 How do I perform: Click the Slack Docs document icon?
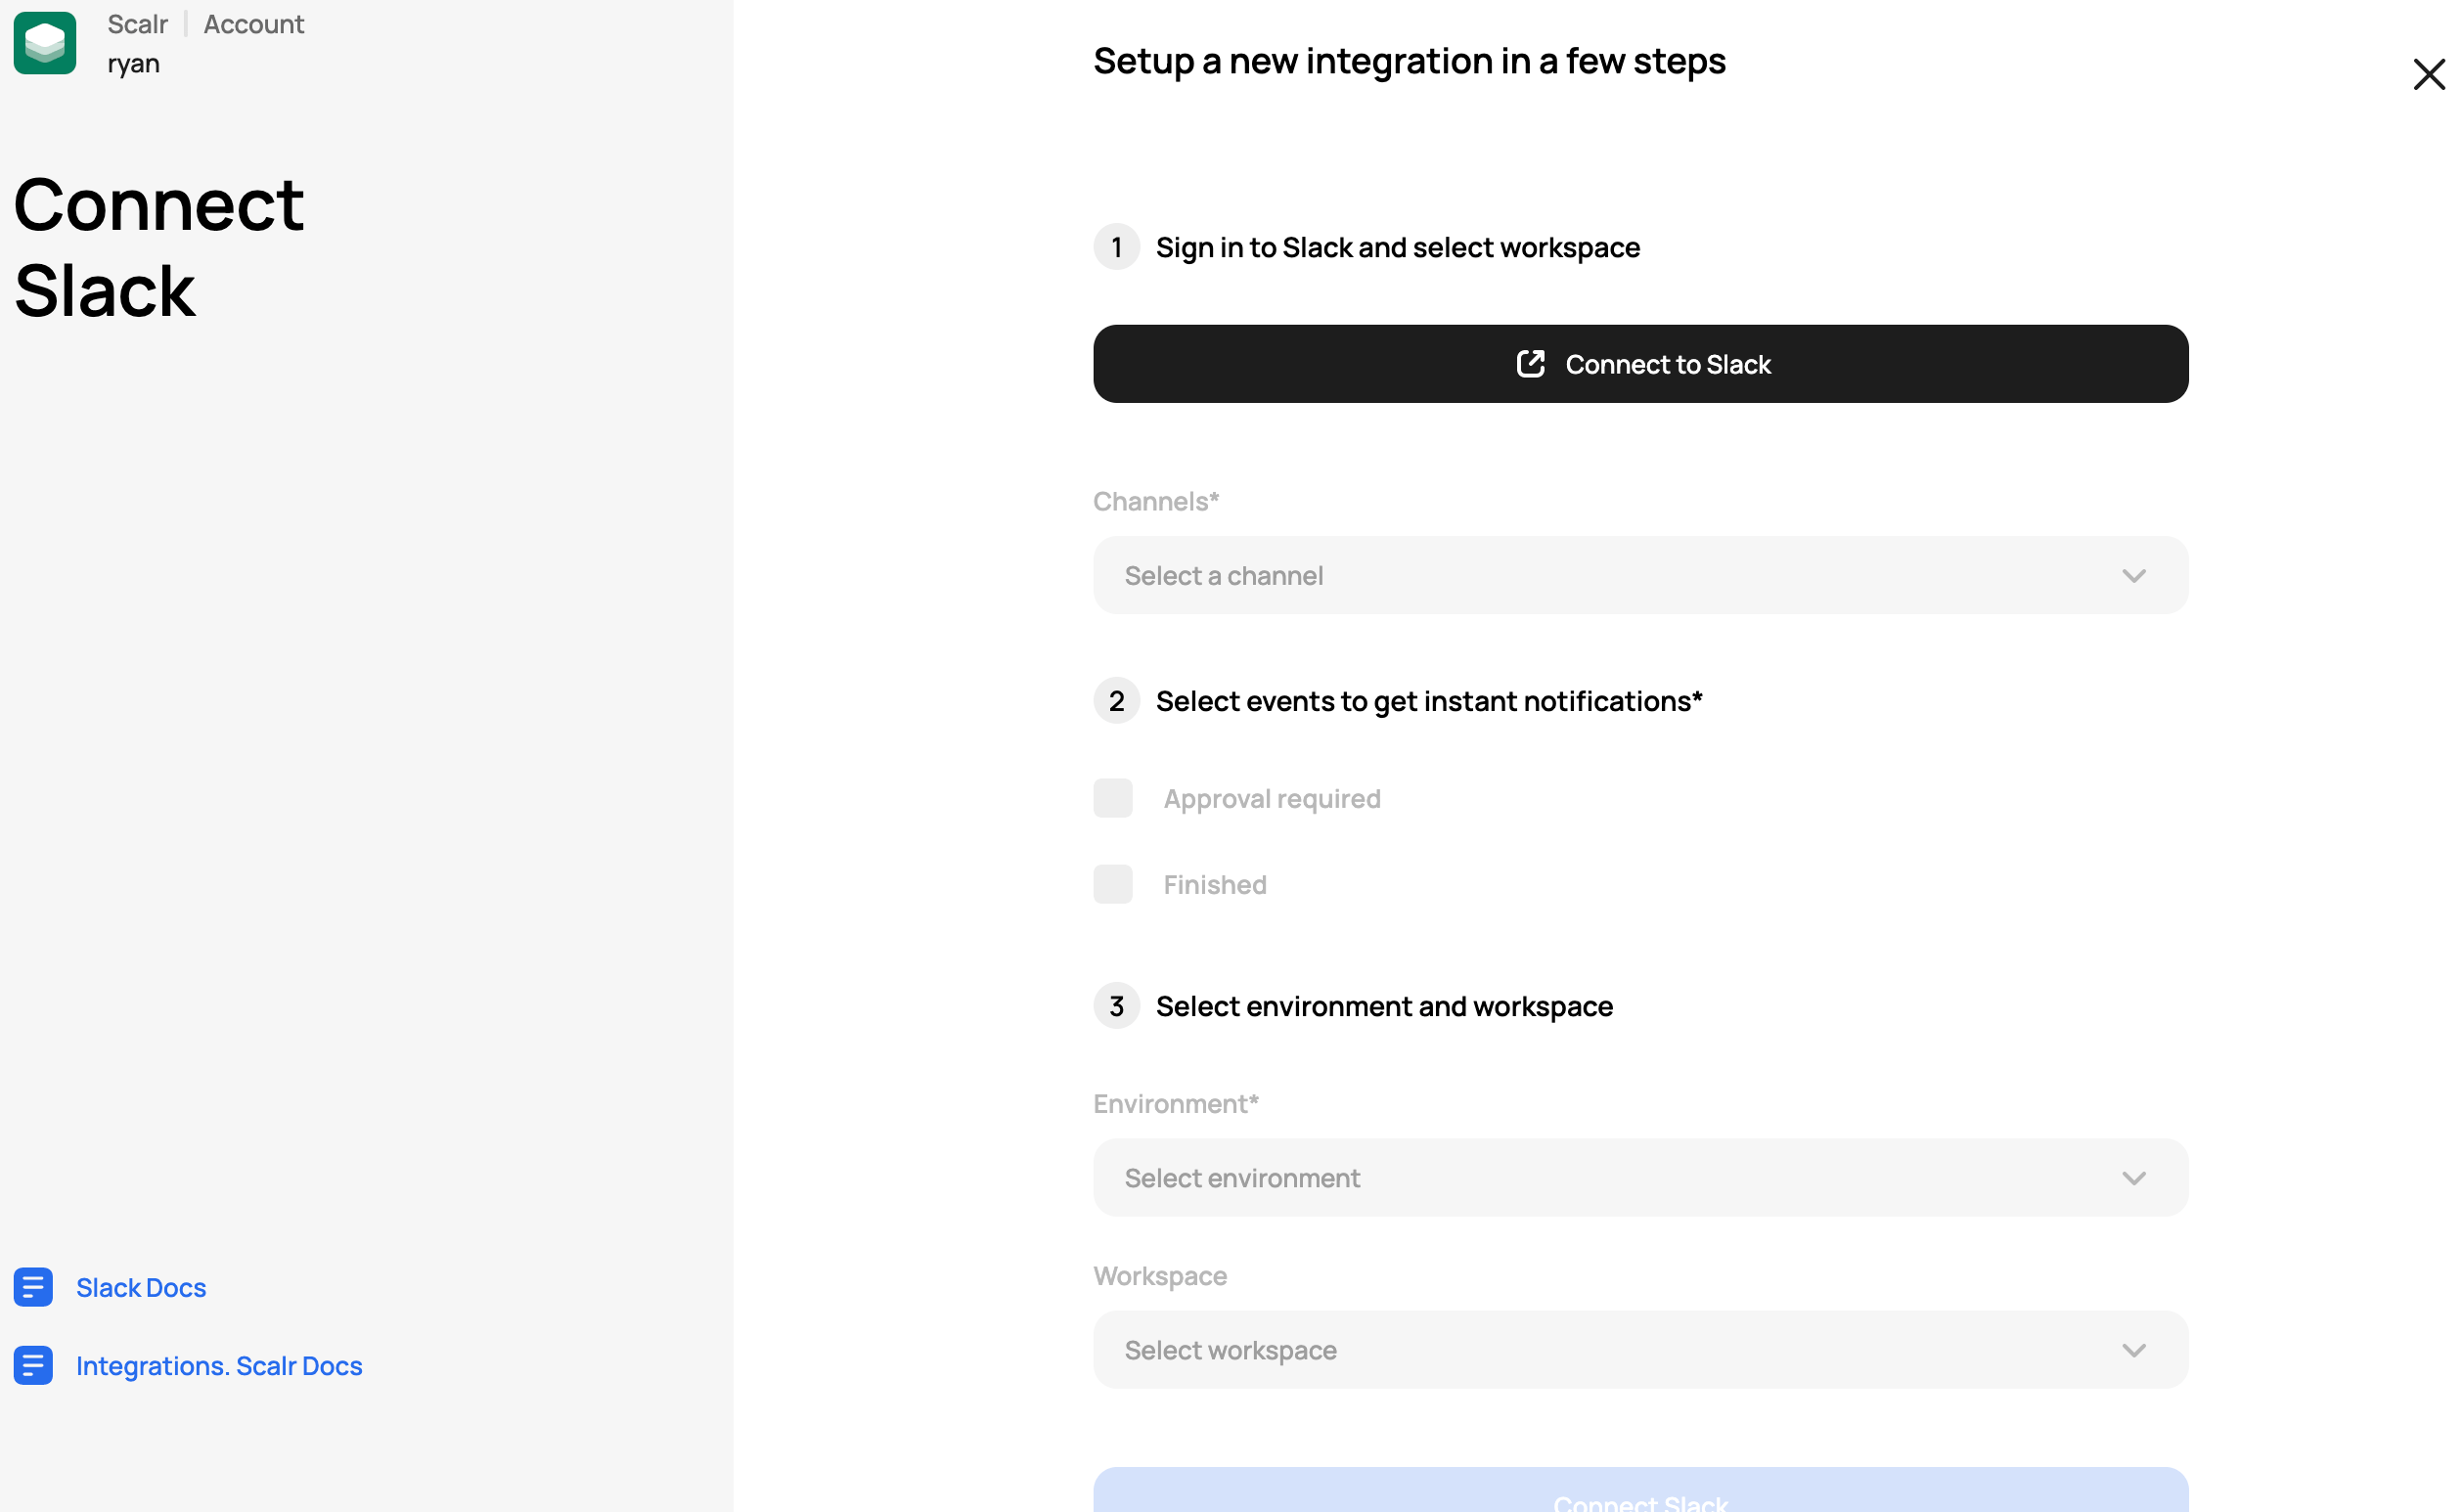coord(33,1287)
